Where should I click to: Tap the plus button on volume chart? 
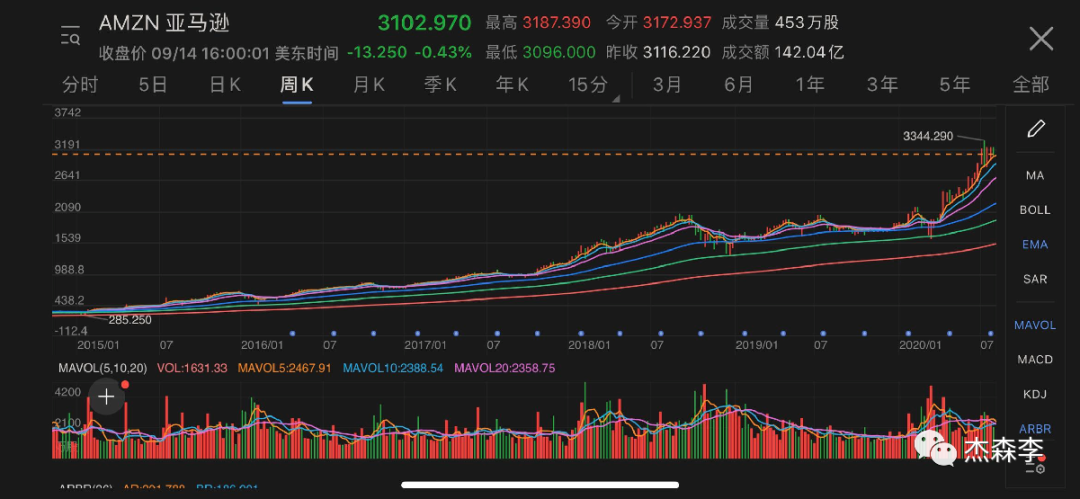(x=106, y=396)
